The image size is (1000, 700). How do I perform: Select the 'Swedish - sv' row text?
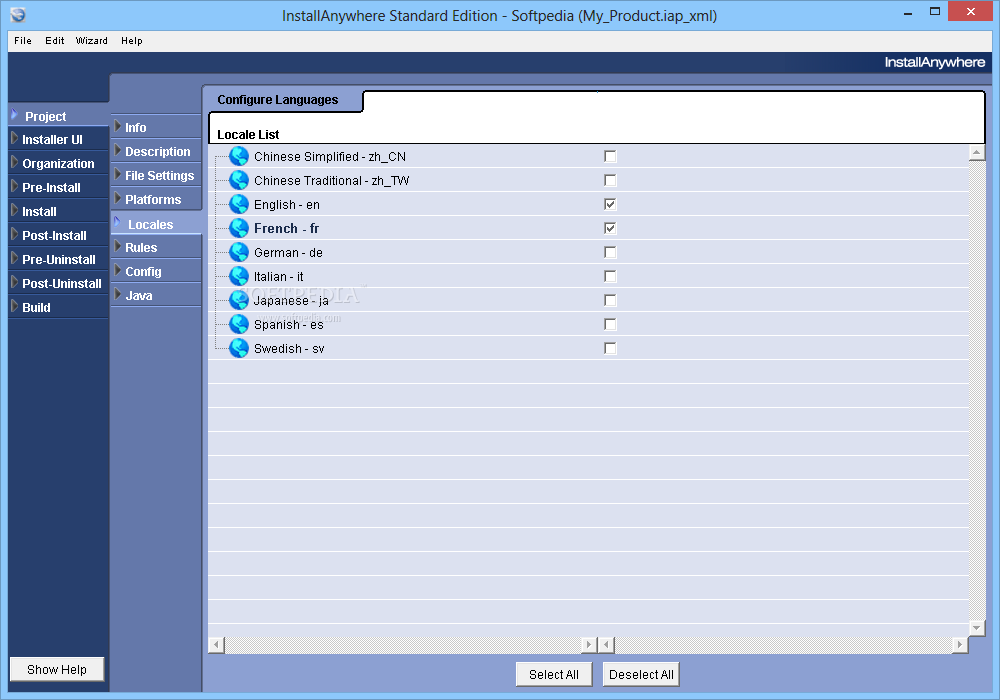click(x=289, y=348)
